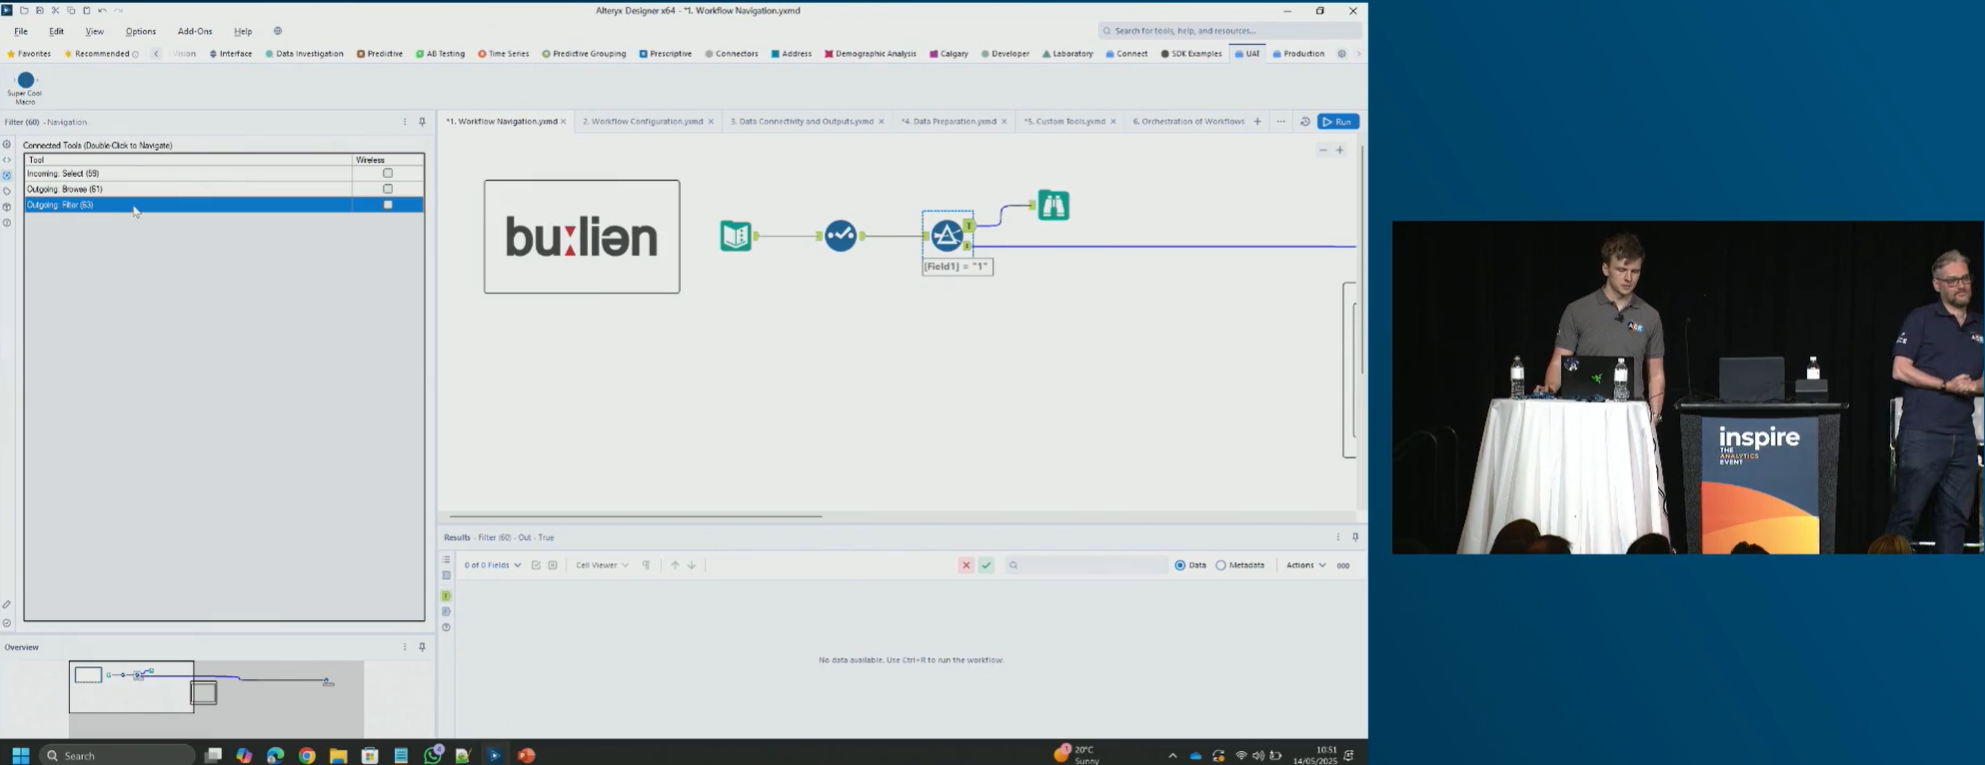This screenshot has width=1985, height=765.
Task: Pin the Overview panel
Action: coord(422,647)
